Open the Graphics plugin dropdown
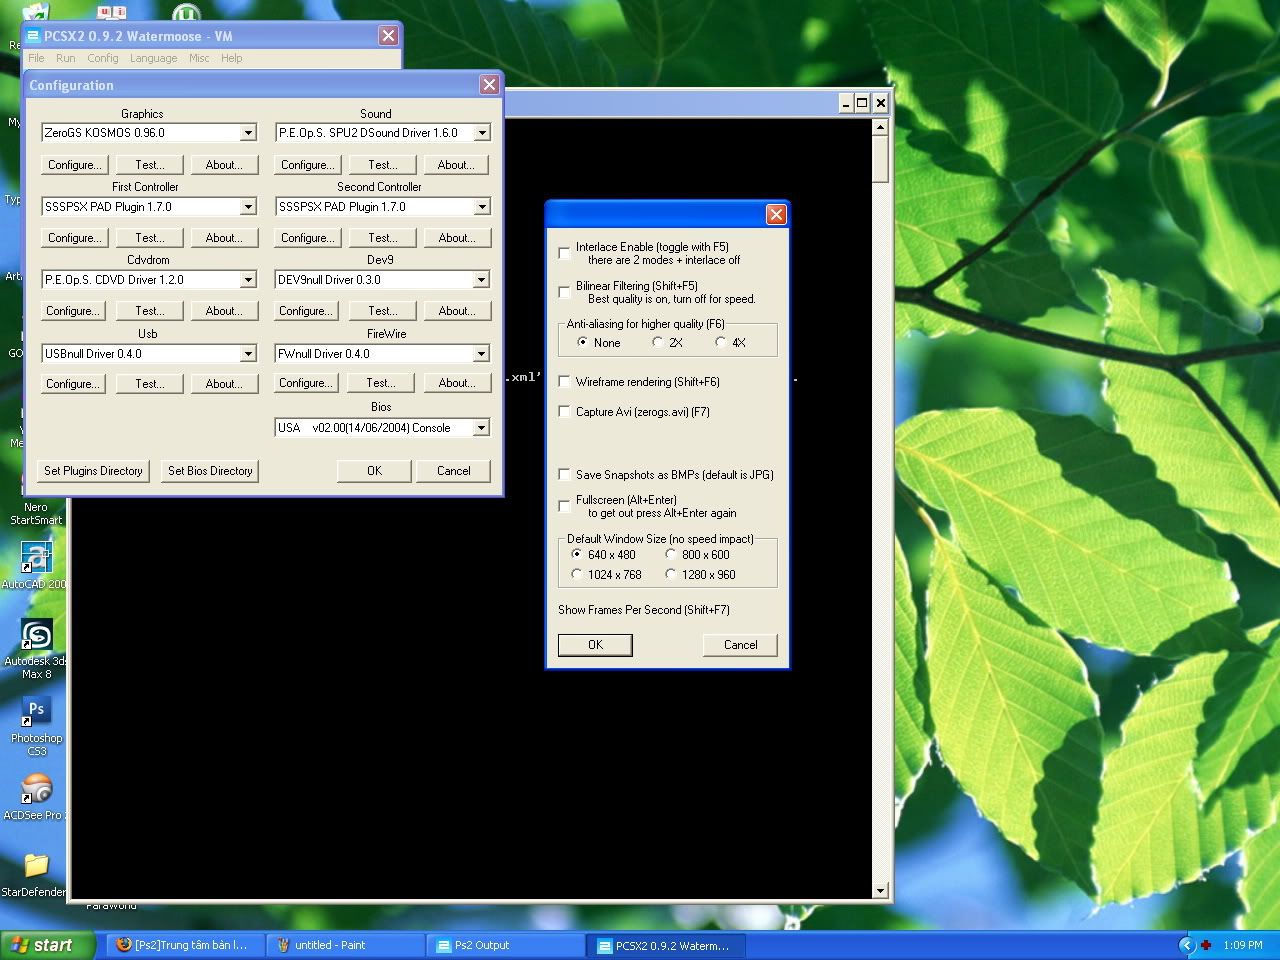 [248, 133]
